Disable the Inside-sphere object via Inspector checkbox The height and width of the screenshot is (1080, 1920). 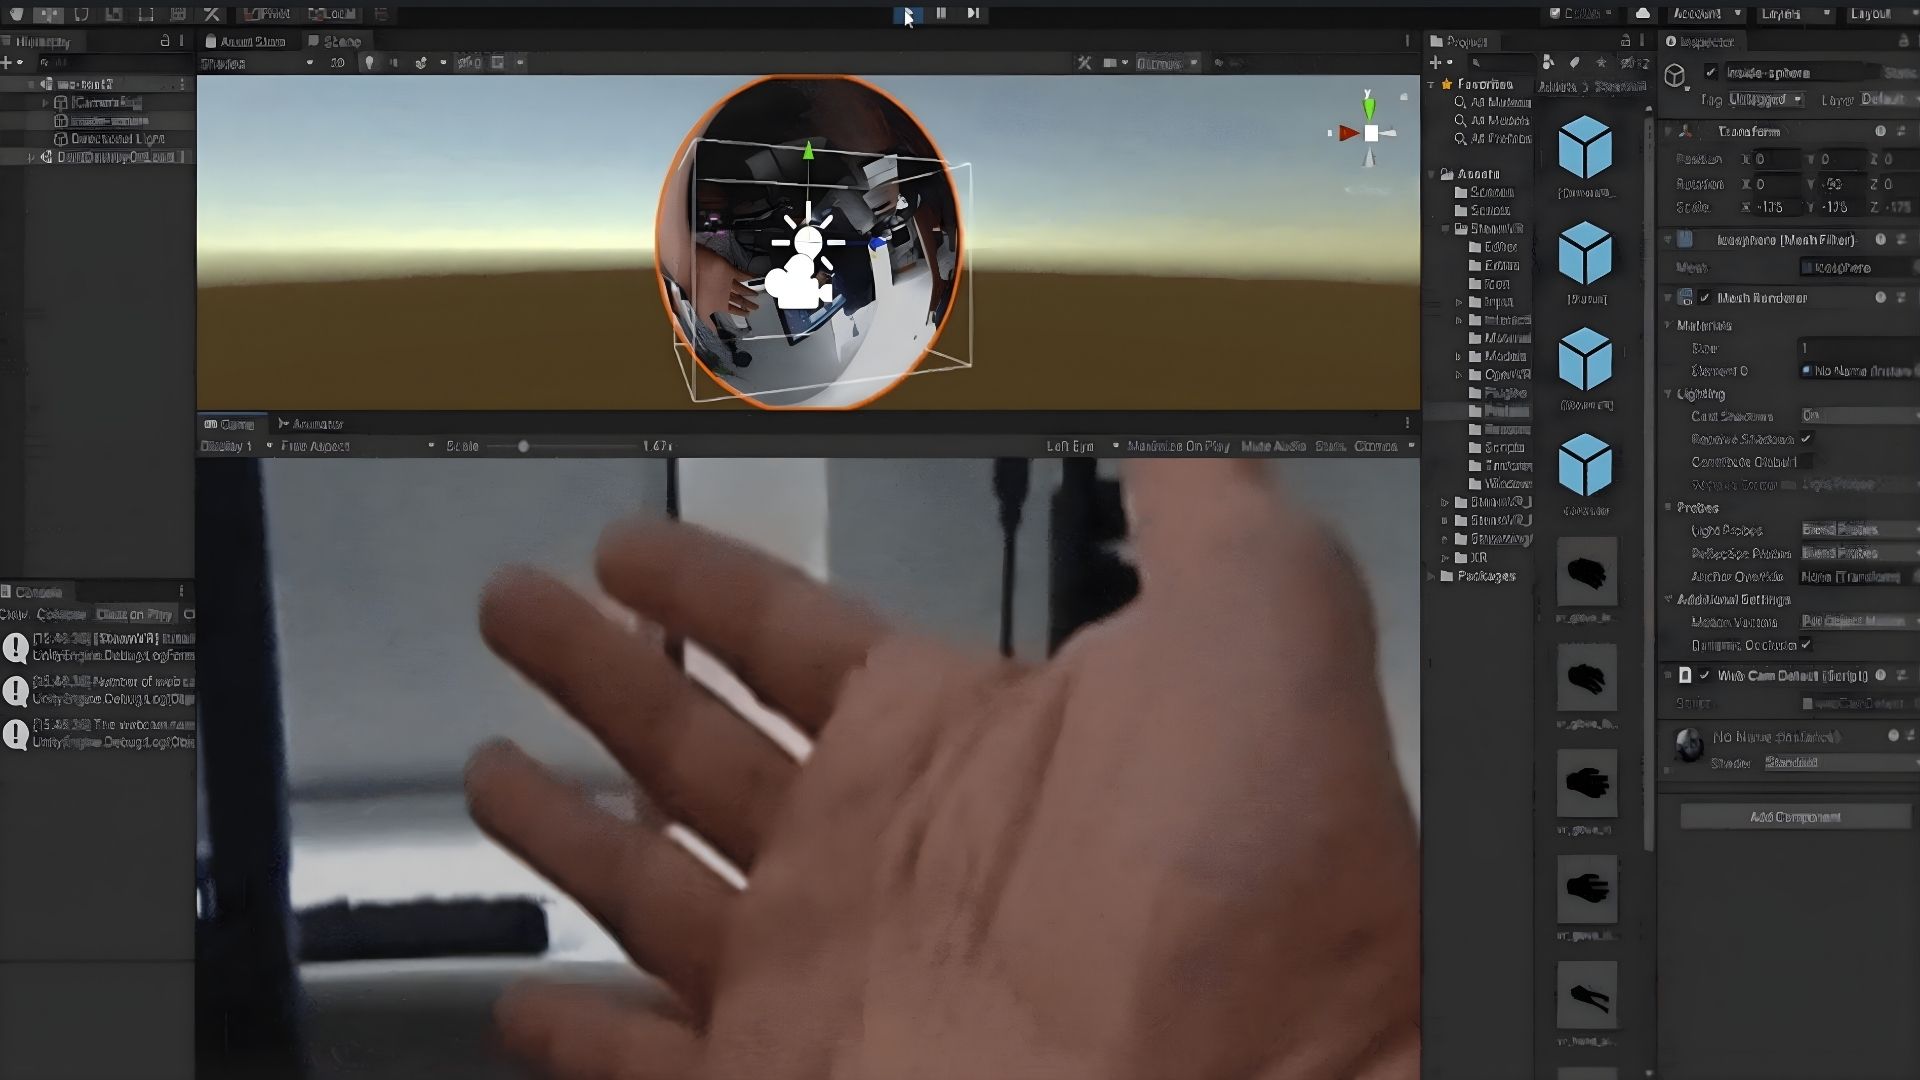point(1712,72)
